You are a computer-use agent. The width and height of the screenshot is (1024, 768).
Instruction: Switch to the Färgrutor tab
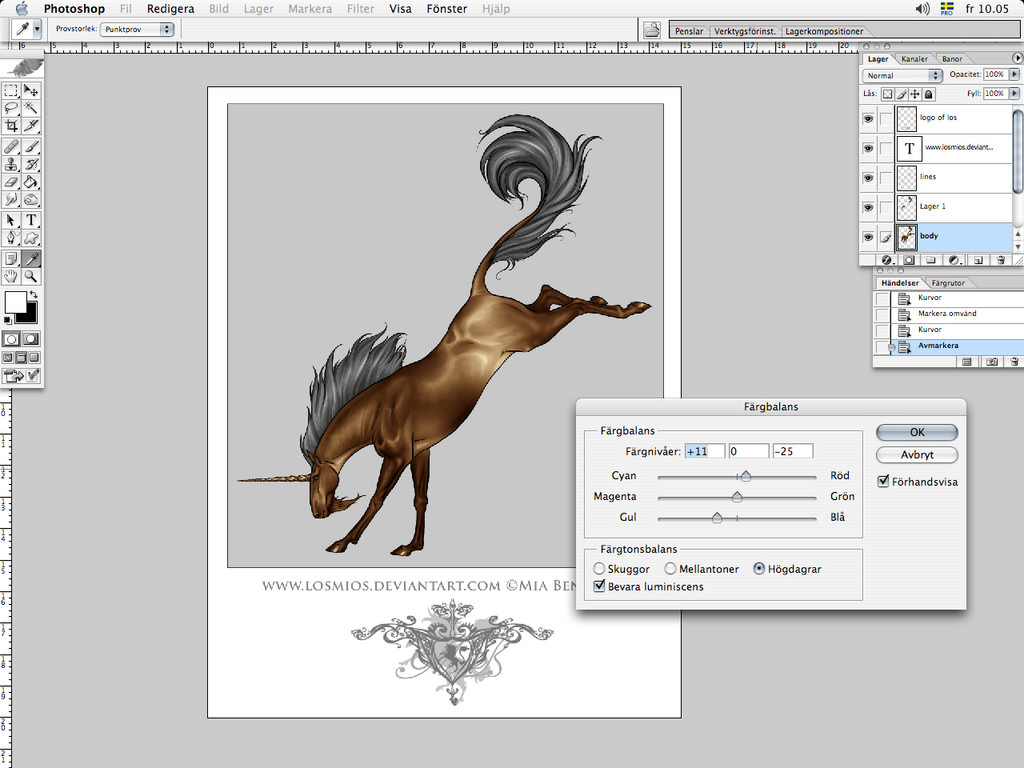948,283
